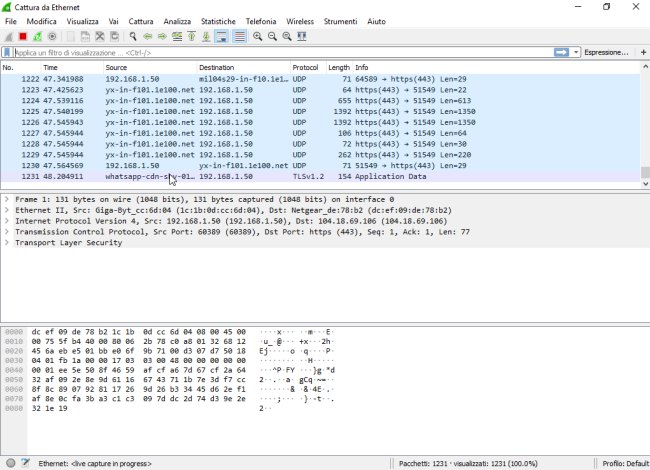Stop the live capture with red square
Screen dimensions: 650x470
(x=23, y=36)
